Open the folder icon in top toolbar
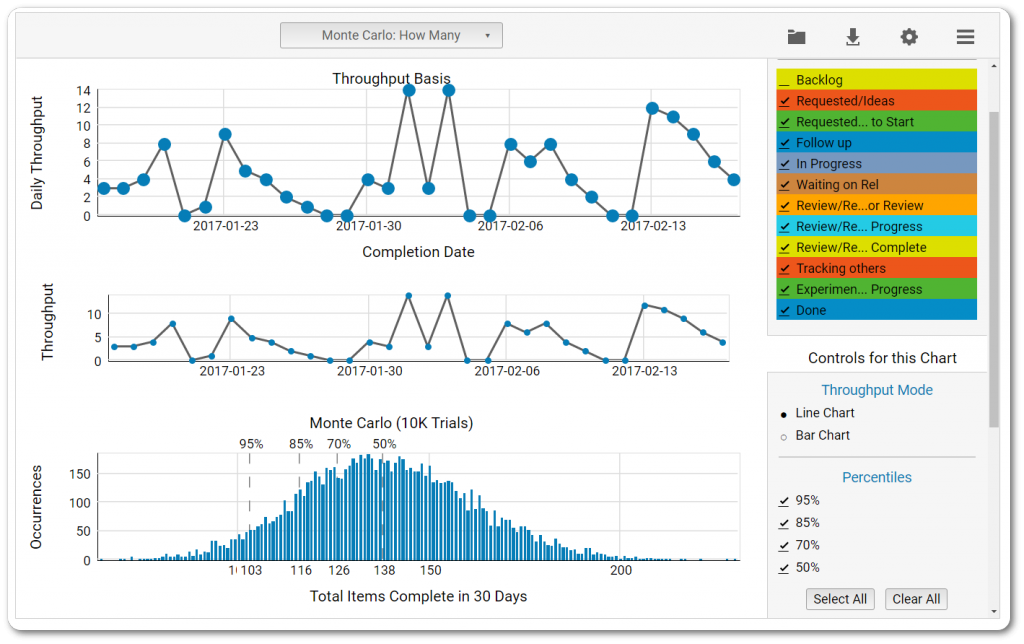 (x=796, y=37)
